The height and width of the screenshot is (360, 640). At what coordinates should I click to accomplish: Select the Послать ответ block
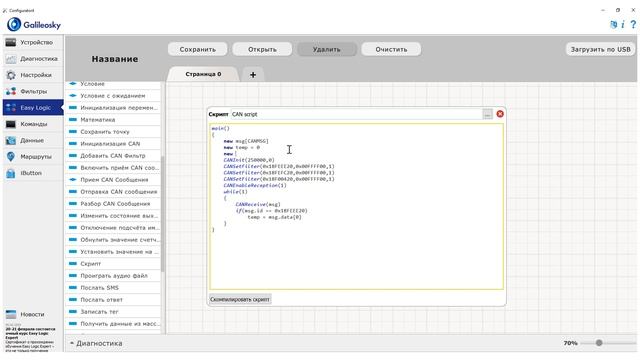tap(113, 300)
